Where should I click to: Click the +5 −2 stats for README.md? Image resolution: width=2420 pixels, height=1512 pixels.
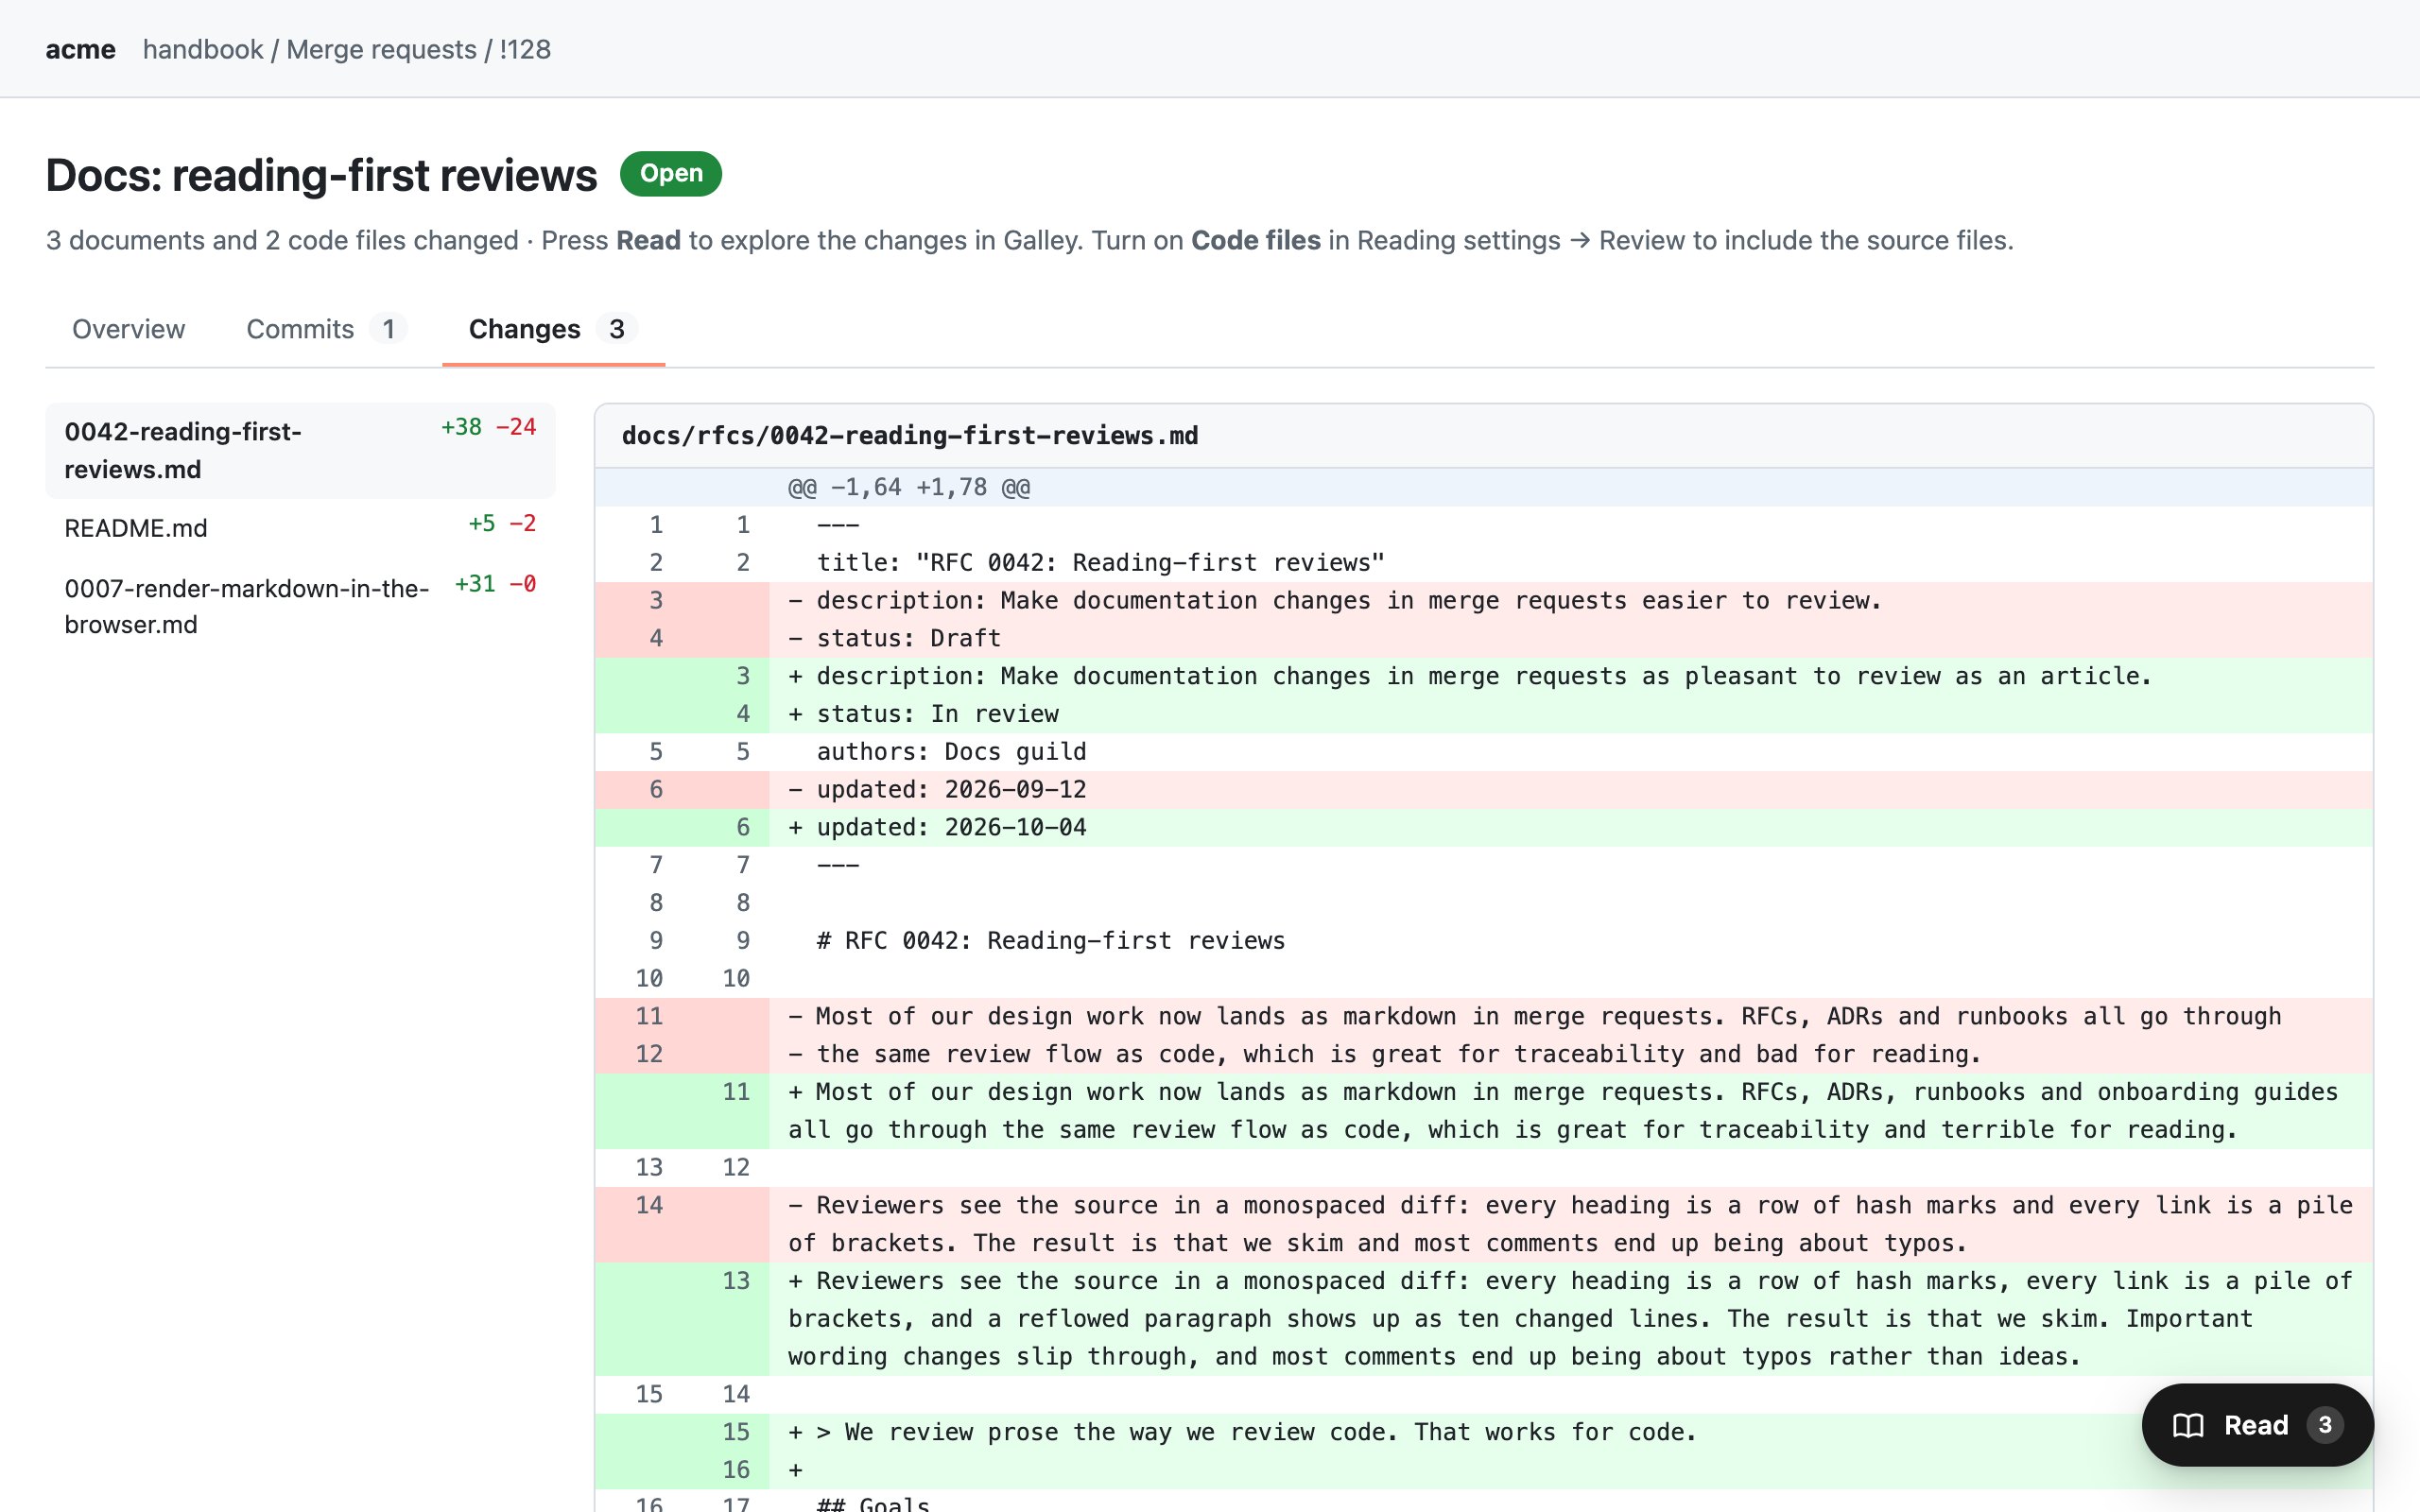[x=502, y=523]
